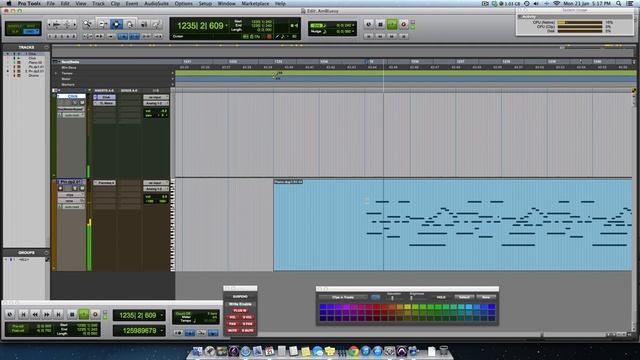Image resolution: width=640 pixels, height=360 pixels.
Task: Open the File menu
Action: (51, 3)
